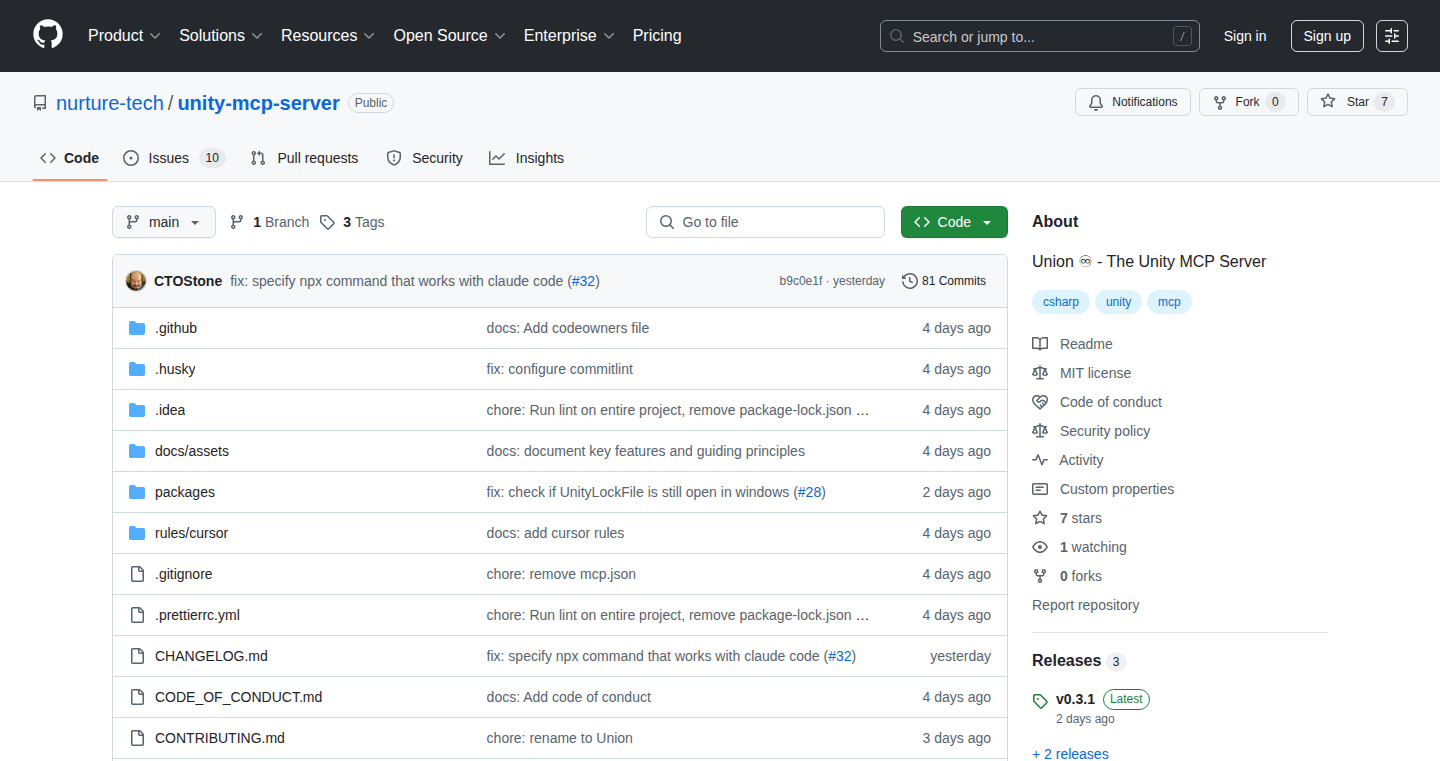
Task: Open the unity-mcp-server repository link
Action: (259, 103)
